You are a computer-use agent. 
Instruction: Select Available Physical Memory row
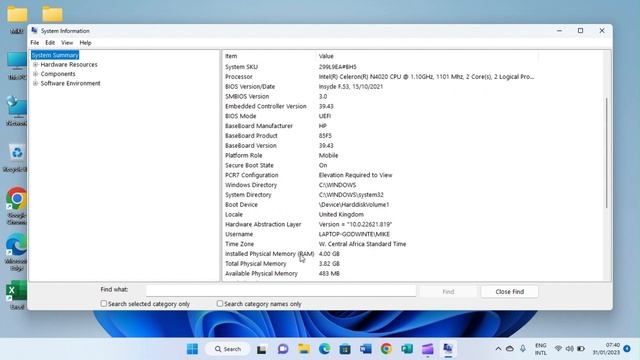[x=380, y=273]
